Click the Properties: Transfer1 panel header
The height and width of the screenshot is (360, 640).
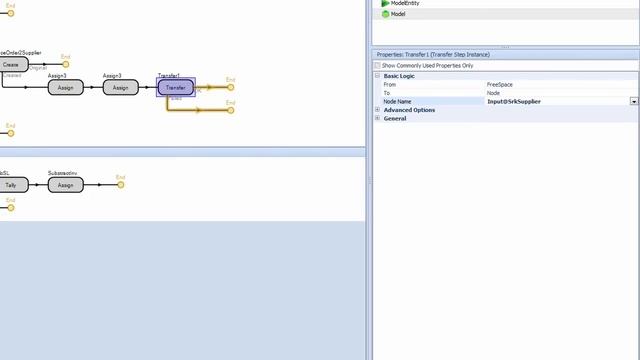click(x=505, y=54)
